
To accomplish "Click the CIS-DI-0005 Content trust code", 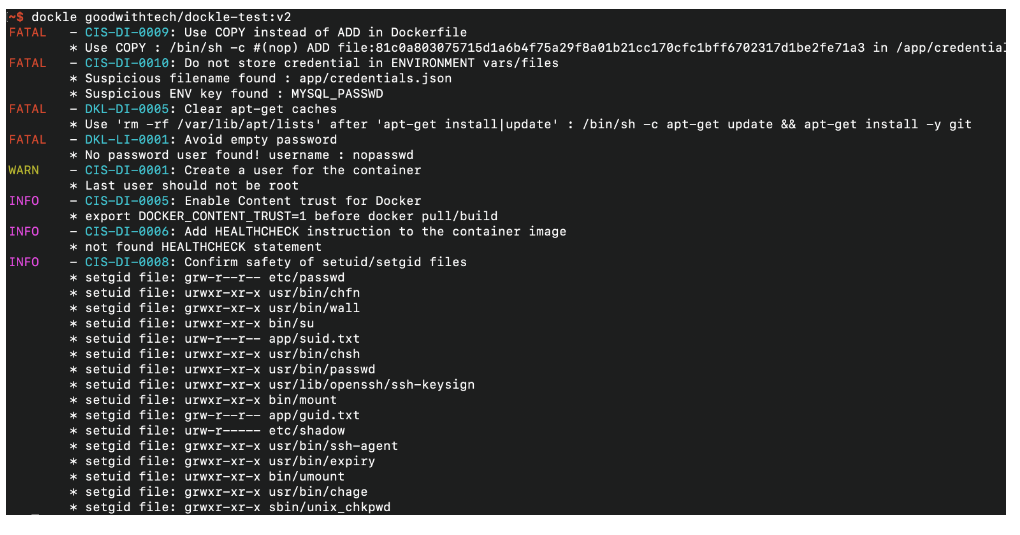I will click(x=126, y=201).
